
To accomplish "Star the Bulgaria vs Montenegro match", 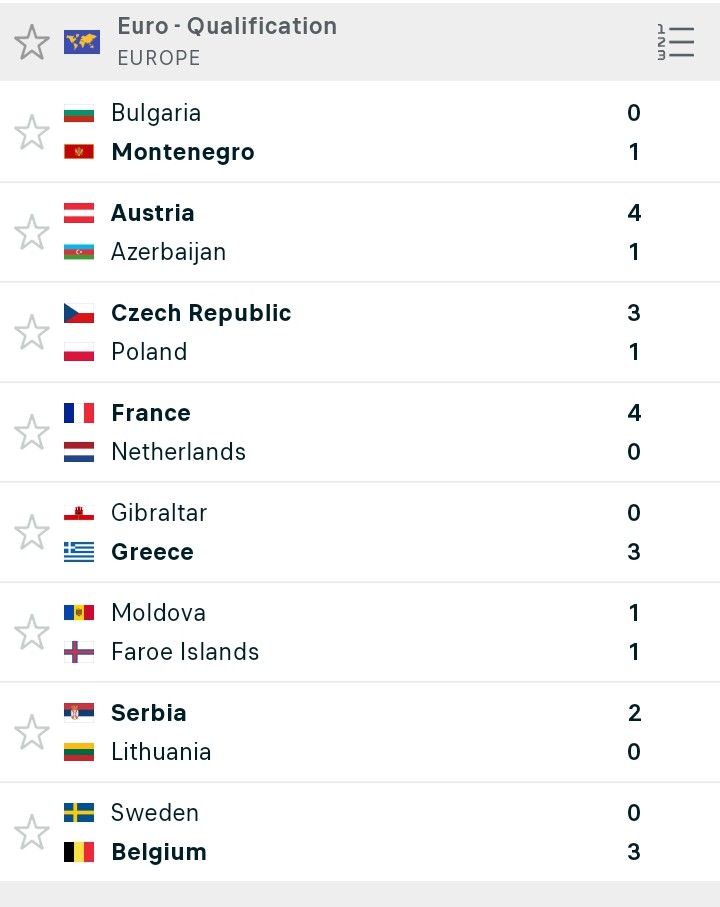I will [x=32, y=132].
